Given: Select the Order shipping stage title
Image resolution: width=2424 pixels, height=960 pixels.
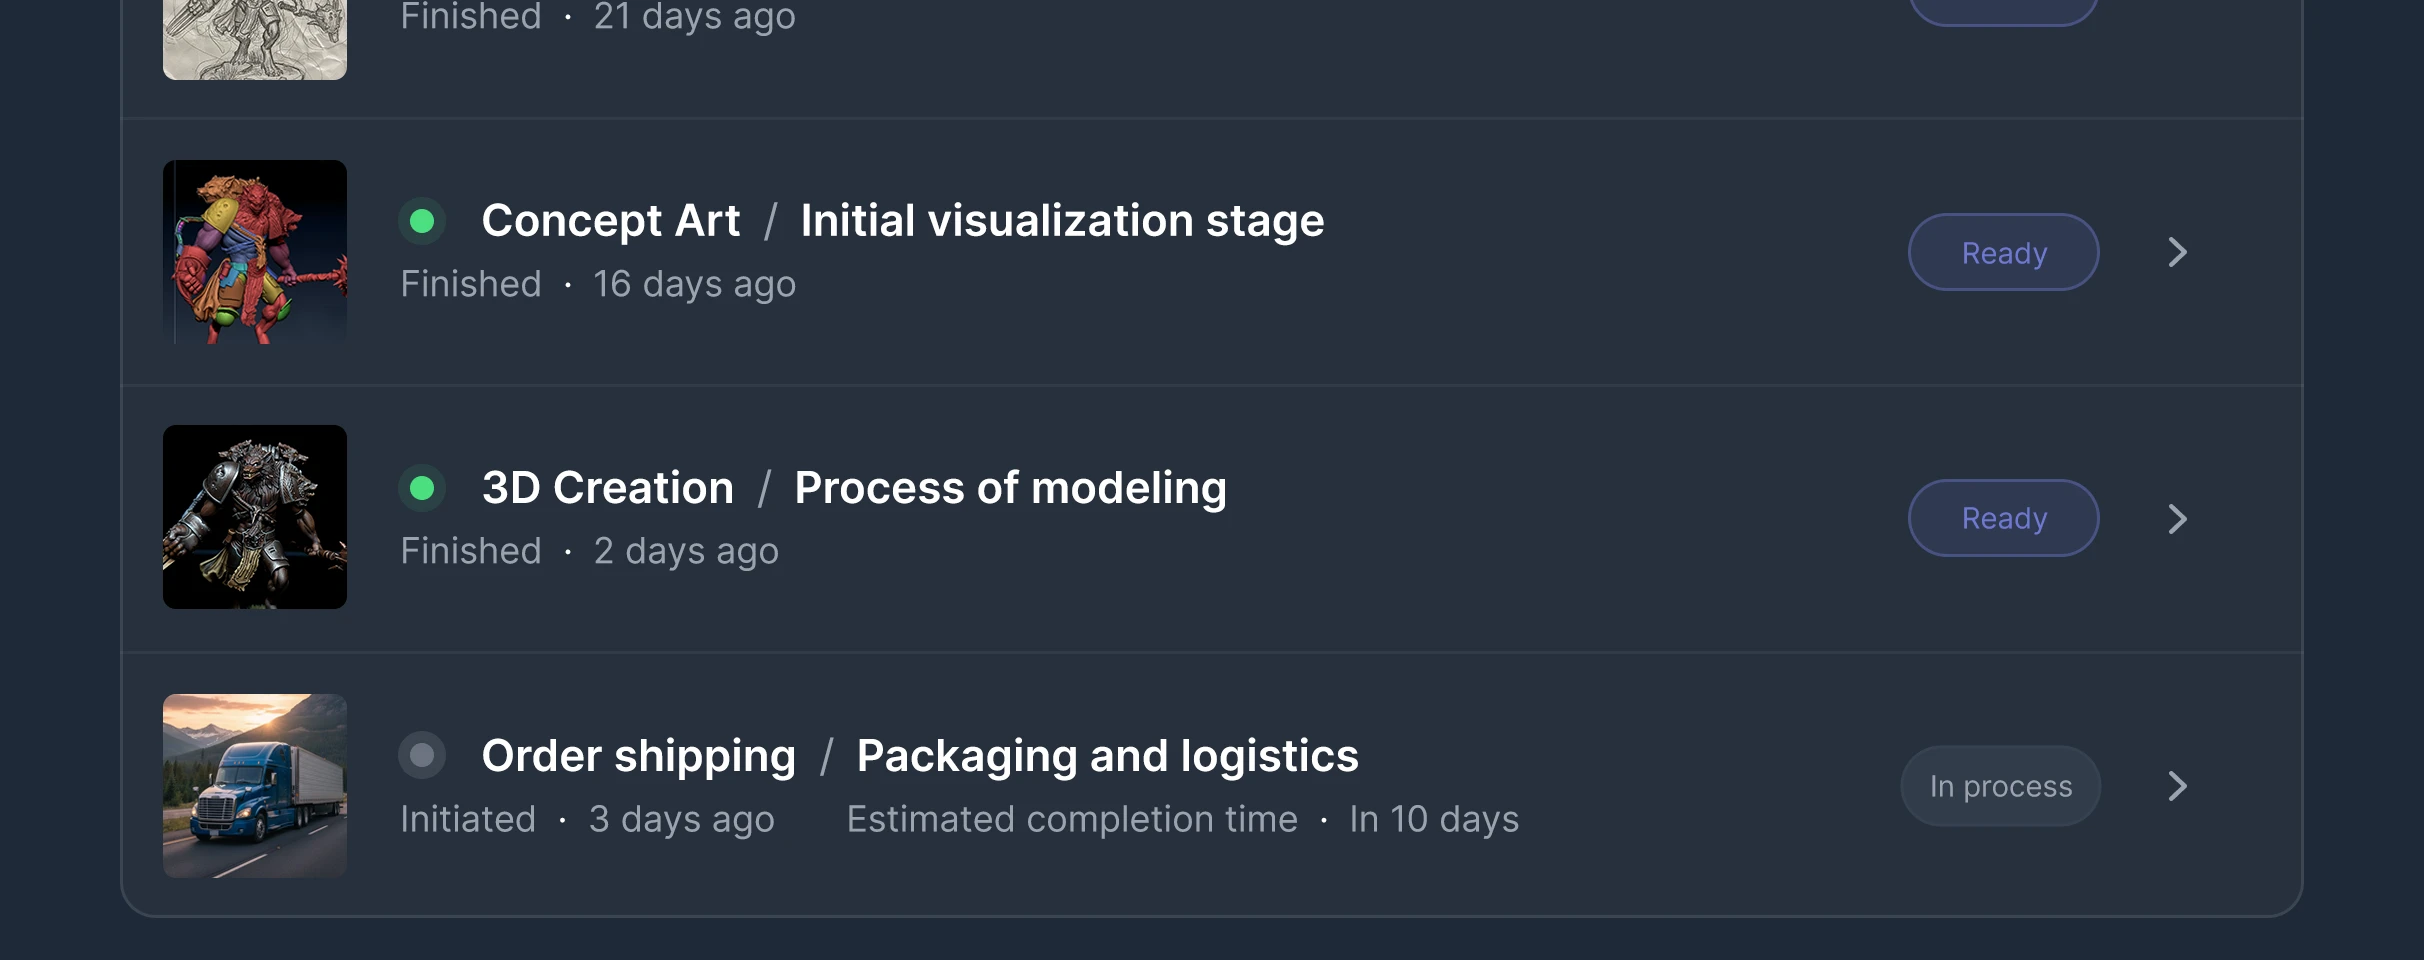Looking at the screenshot, I should 638,756.
